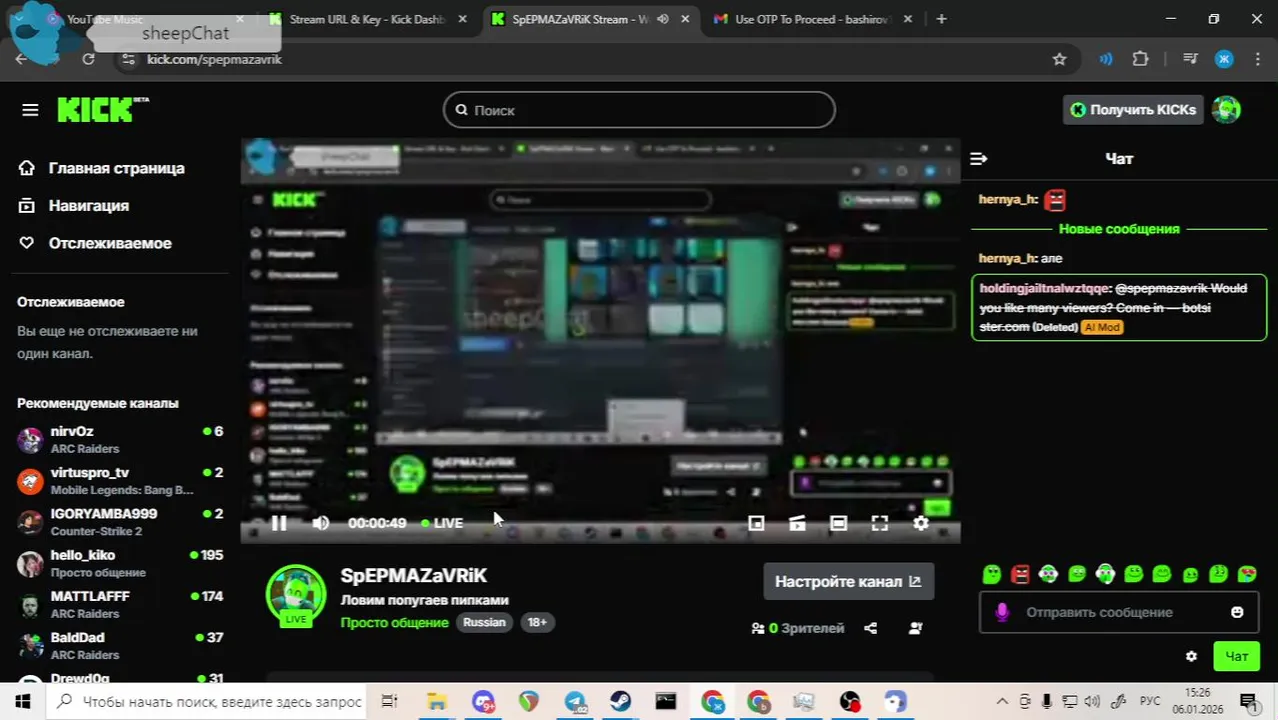Viewport: 1278px width, 720px height.
Task: Show hidden system tray icons
Action: tap(1002, 702)
